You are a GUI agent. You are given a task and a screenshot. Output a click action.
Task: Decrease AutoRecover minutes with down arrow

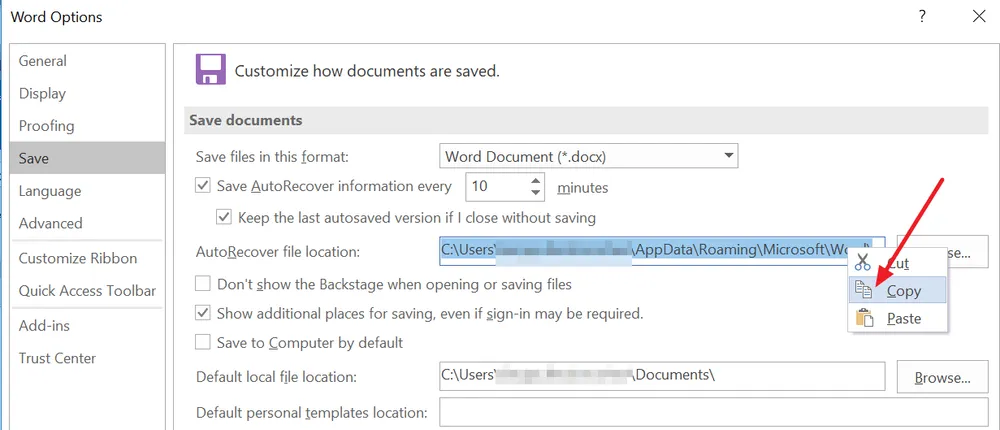(536, 193)
